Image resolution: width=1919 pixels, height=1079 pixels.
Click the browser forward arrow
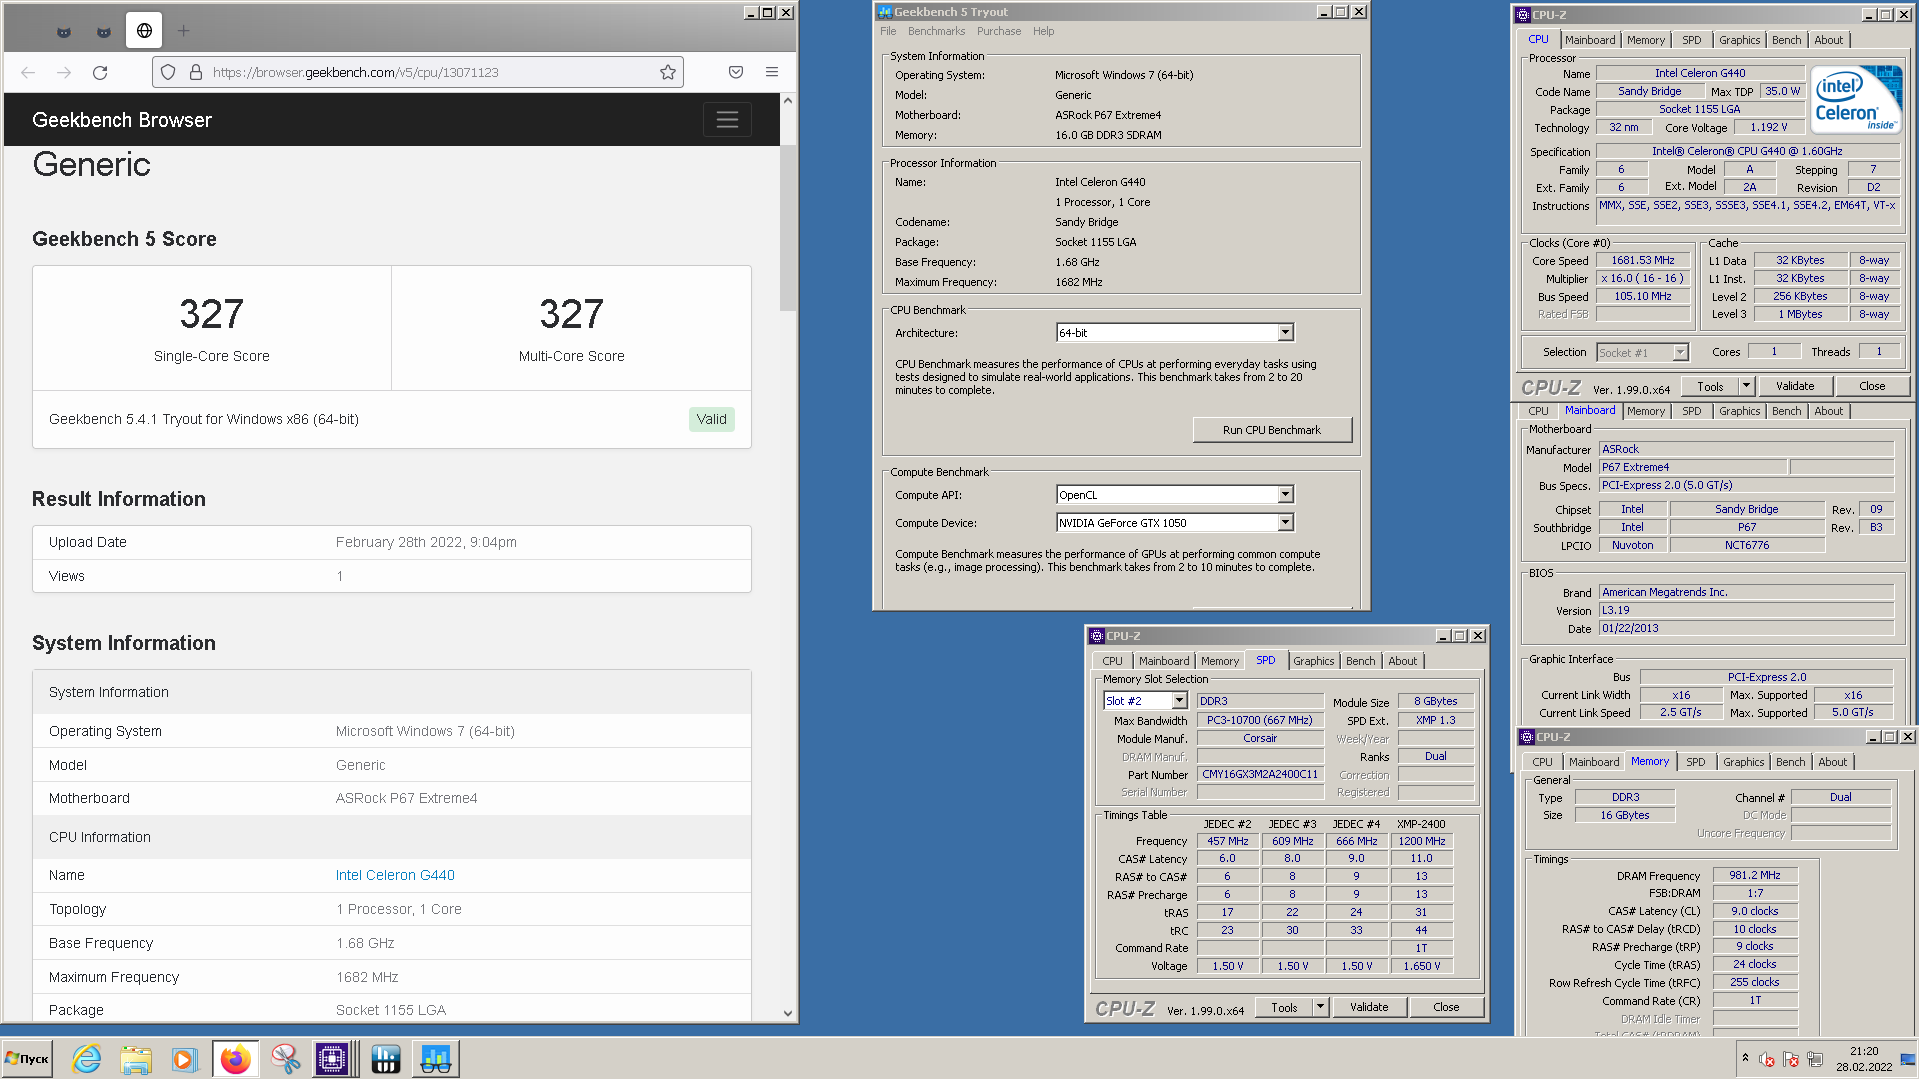click(64, 72)
